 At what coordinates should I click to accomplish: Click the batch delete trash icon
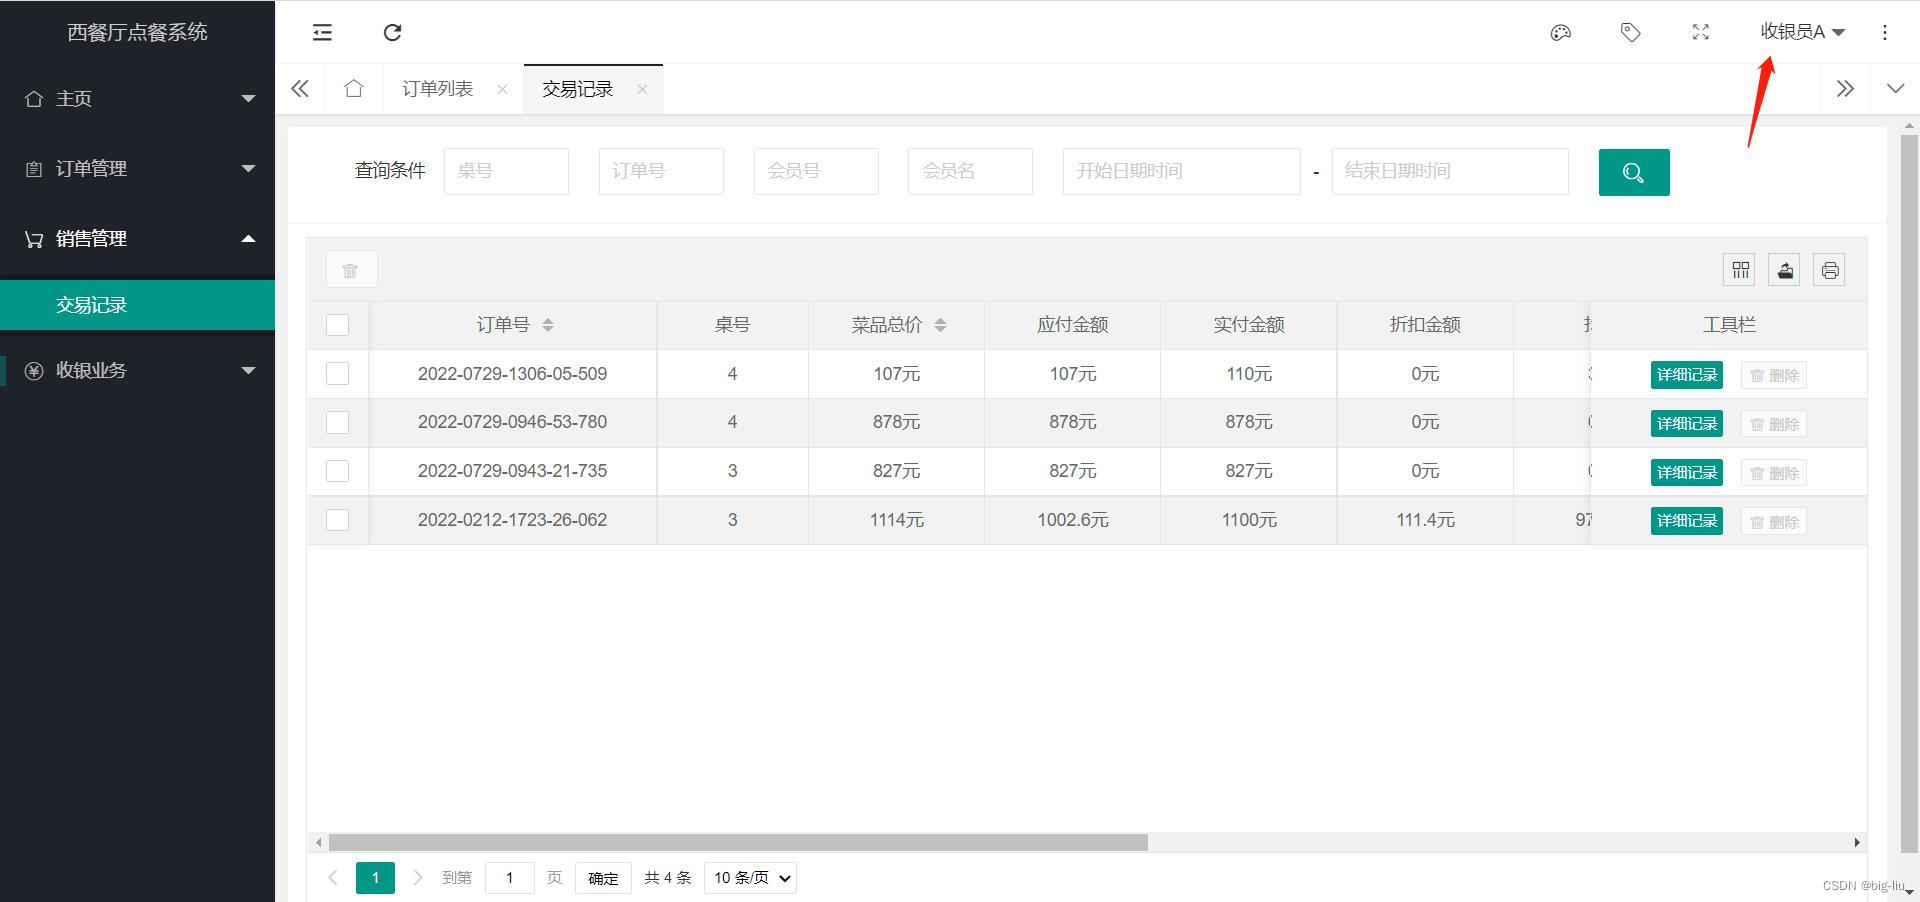(x=351, y=269)
